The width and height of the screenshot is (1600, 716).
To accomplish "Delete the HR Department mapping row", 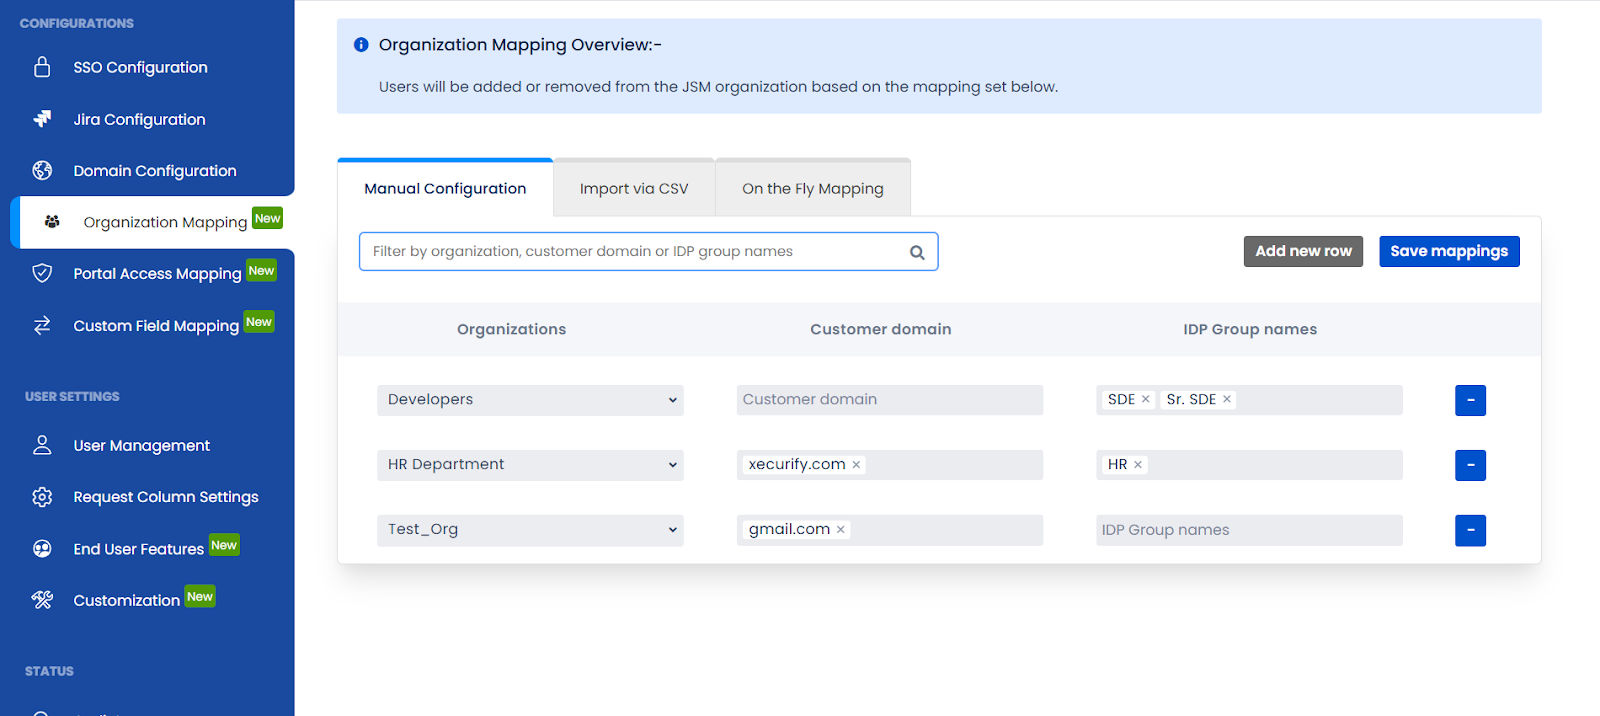I will [1470, 465].
